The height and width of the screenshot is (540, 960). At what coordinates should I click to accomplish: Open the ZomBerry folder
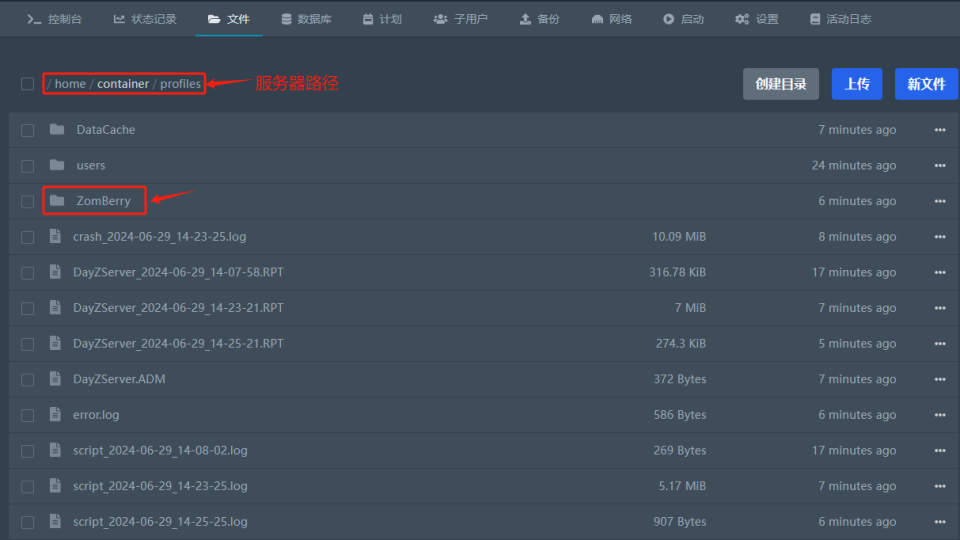[x=103, y=201]
